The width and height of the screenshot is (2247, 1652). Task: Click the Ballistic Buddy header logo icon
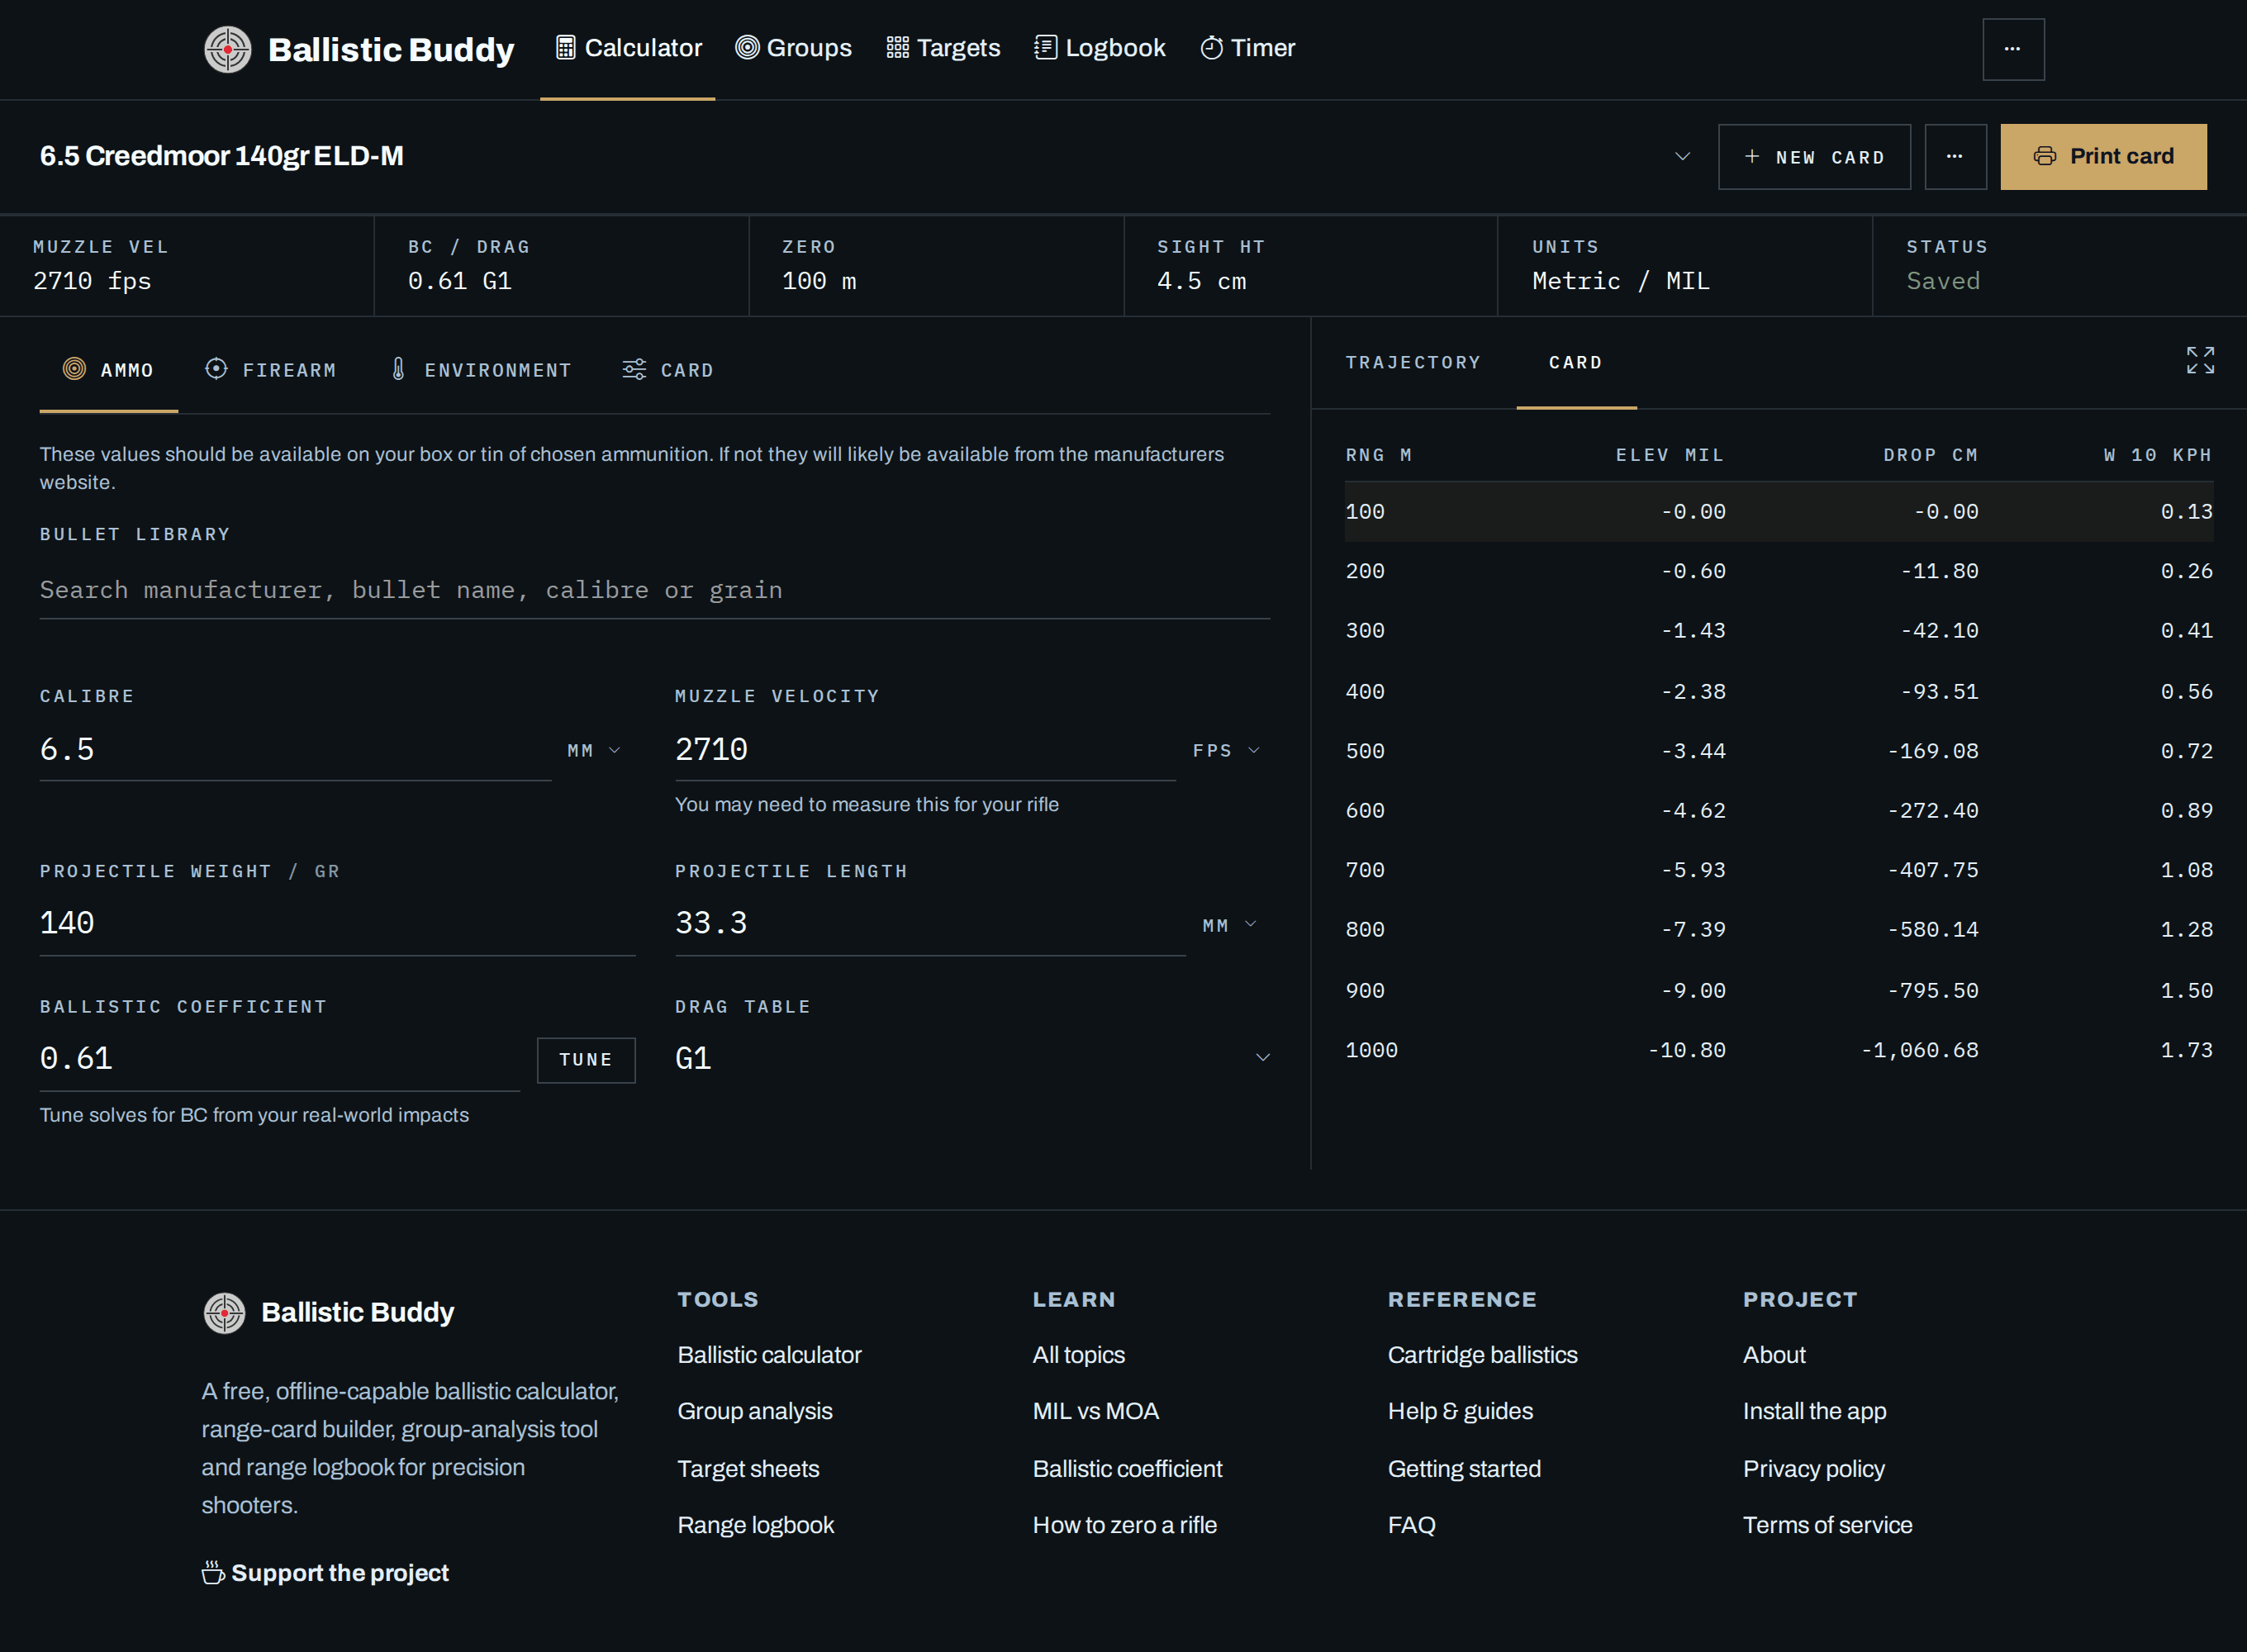[x=228, y=49]
